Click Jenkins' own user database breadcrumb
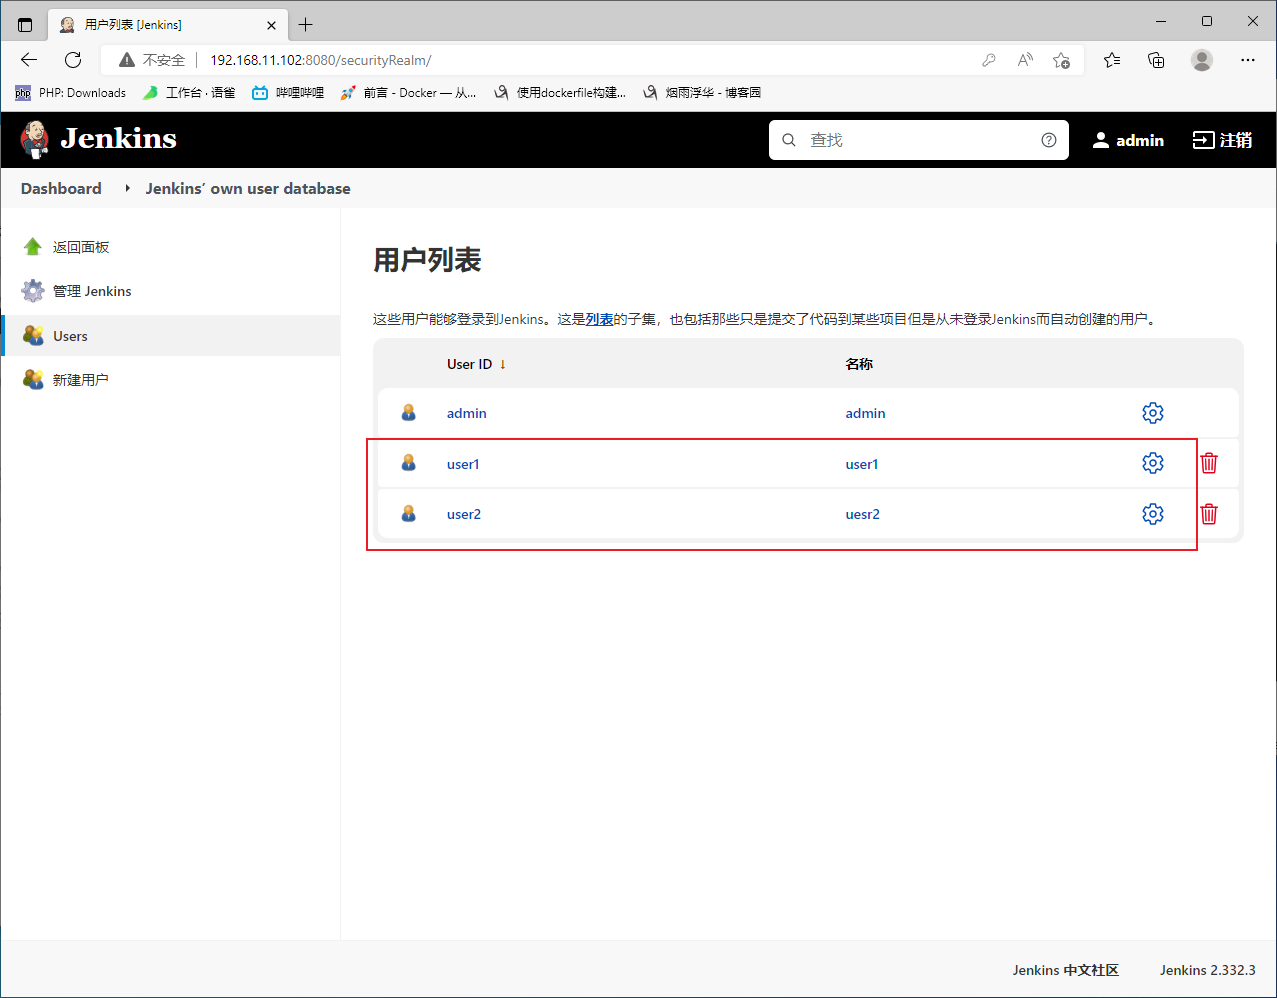 click(248, 188)
